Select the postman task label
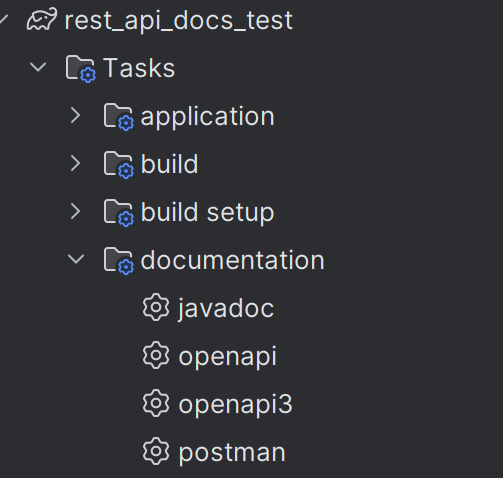This screenshot has height=478, width=503. pos(232,453)
